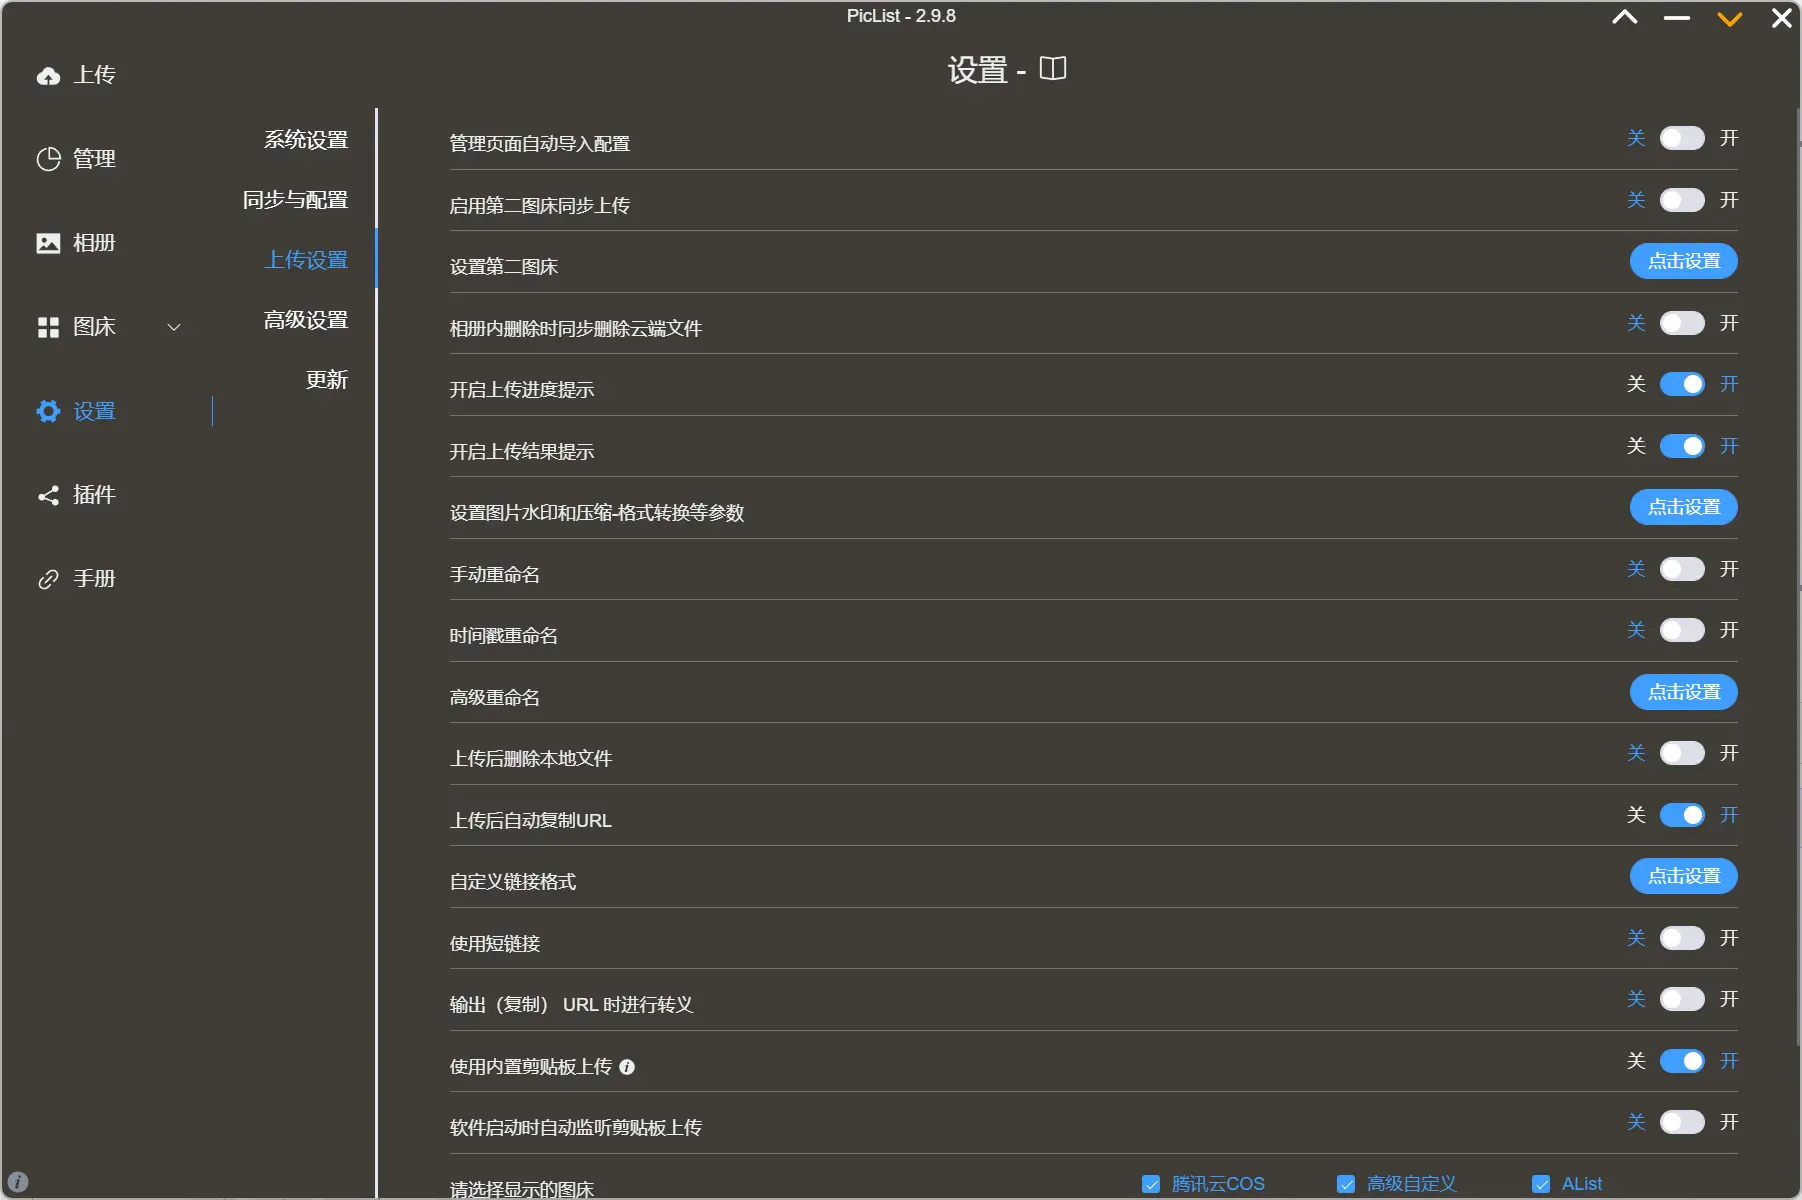Open the Album (相册) picture icon
This screenshot has height=1200, width=1802.
[48, 243]
